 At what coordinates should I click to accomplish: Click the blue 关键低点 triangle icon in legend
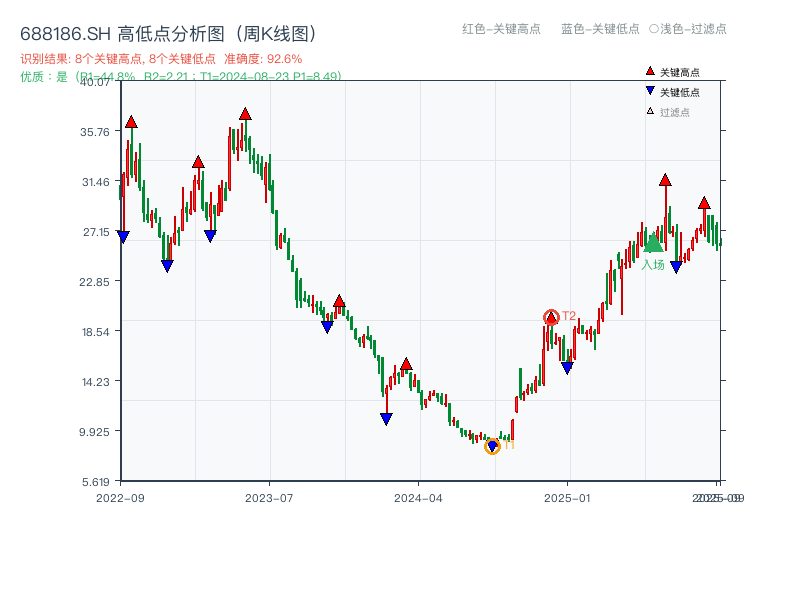tap(648, 91)
